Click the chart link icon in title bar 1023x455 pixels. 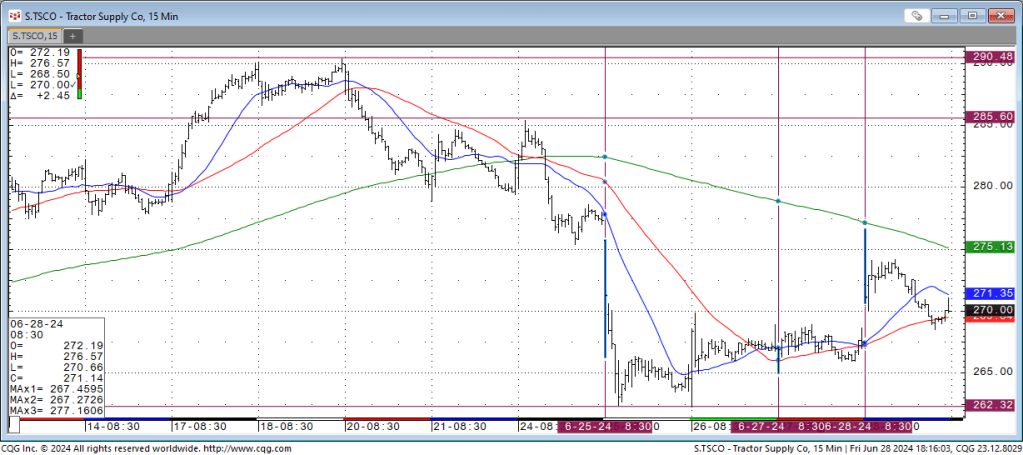pyautogui.click(x=916, y=15)
